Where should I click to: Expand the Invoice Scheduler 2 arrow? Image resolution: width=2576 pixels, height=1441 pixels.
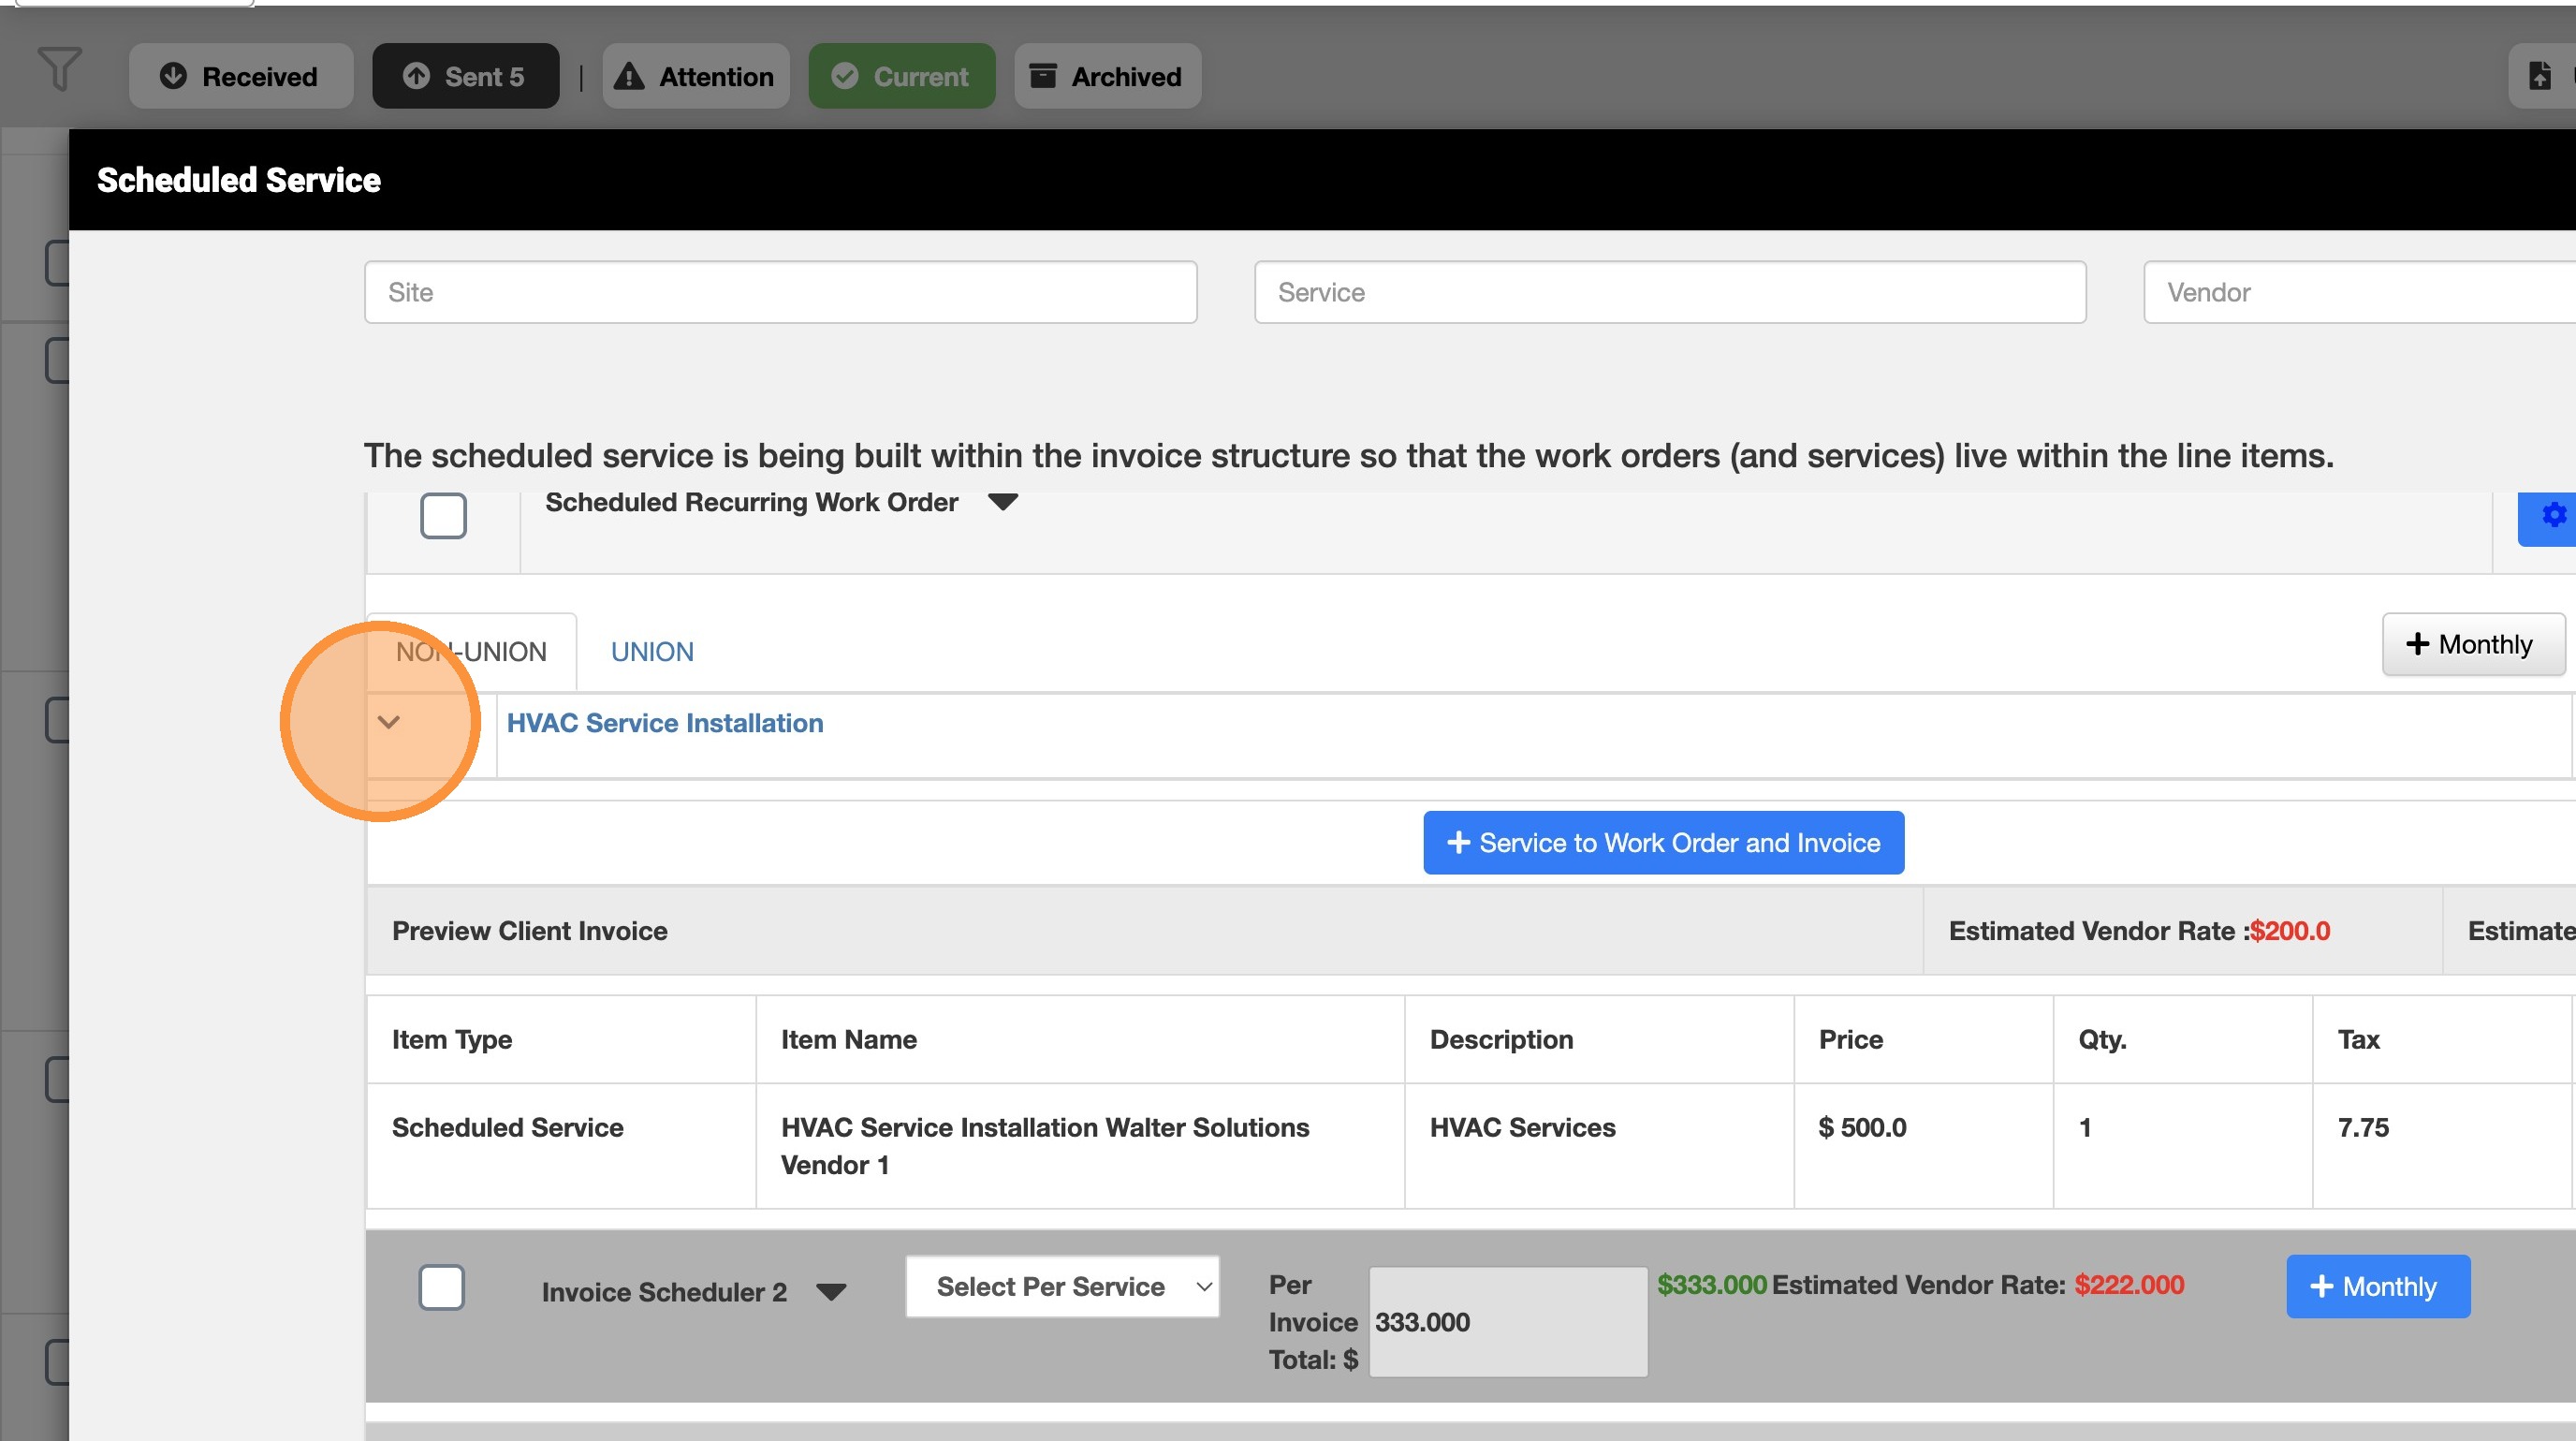(x=831, y=1292)
